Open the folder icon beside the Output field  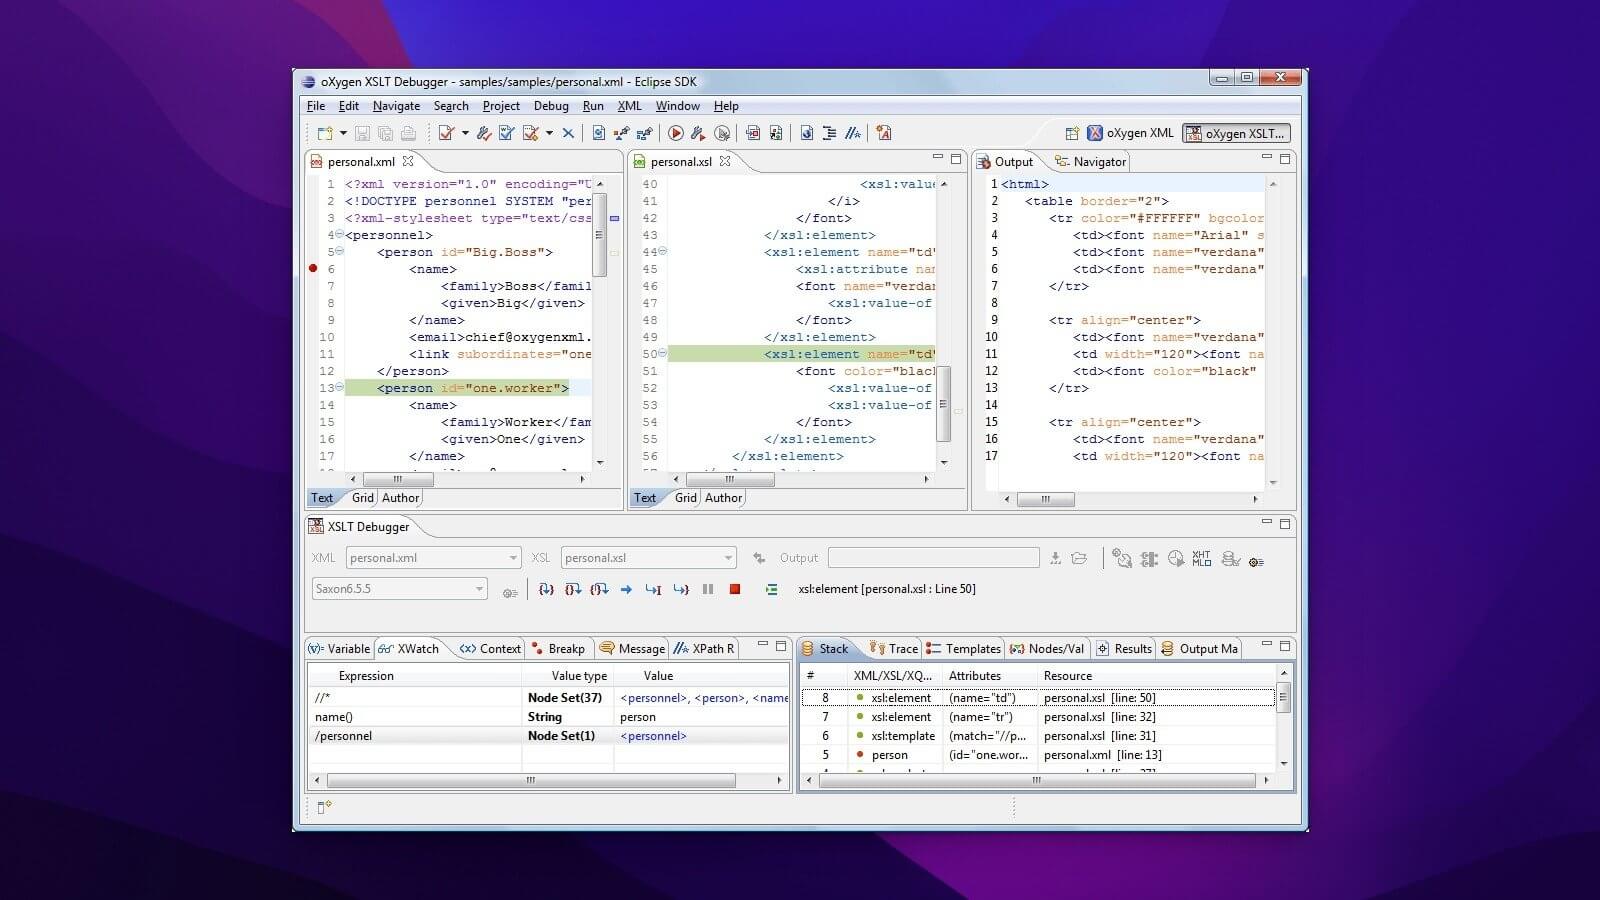point(1079,558)
